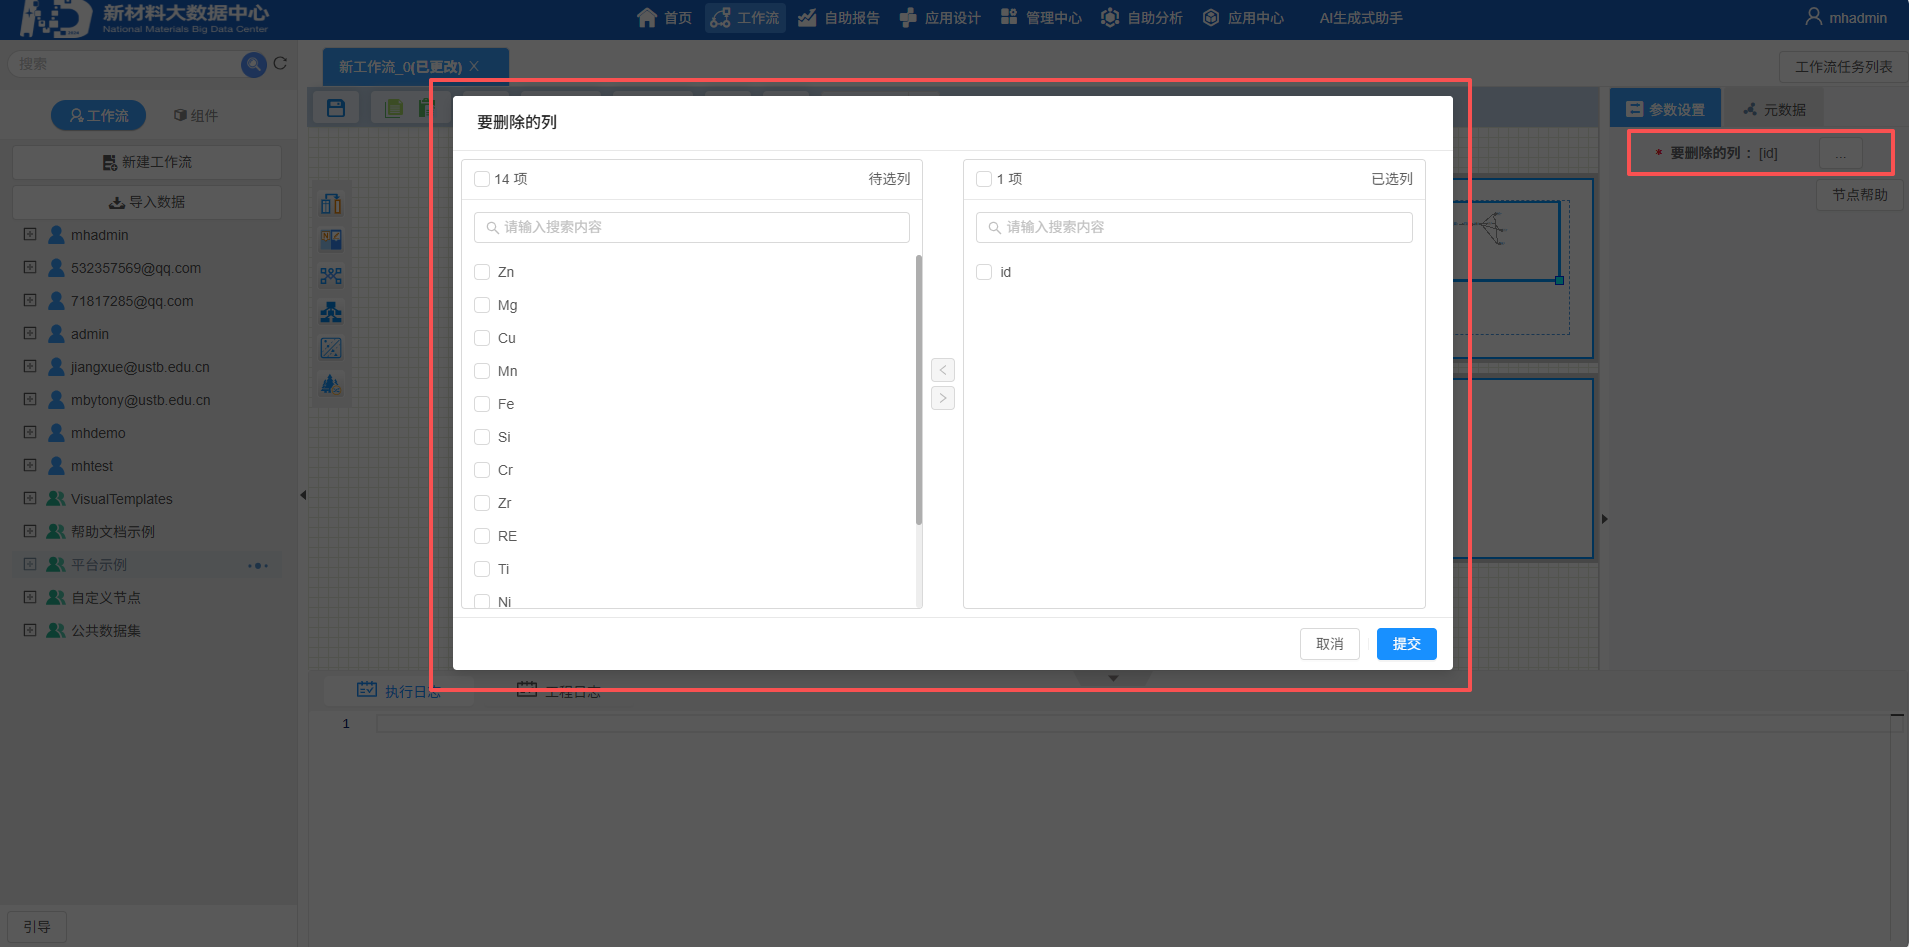The height and width of the screenshot is (947, 1909).
Task: Select the hierarchy tree component icon
Action: click(331, 312)
